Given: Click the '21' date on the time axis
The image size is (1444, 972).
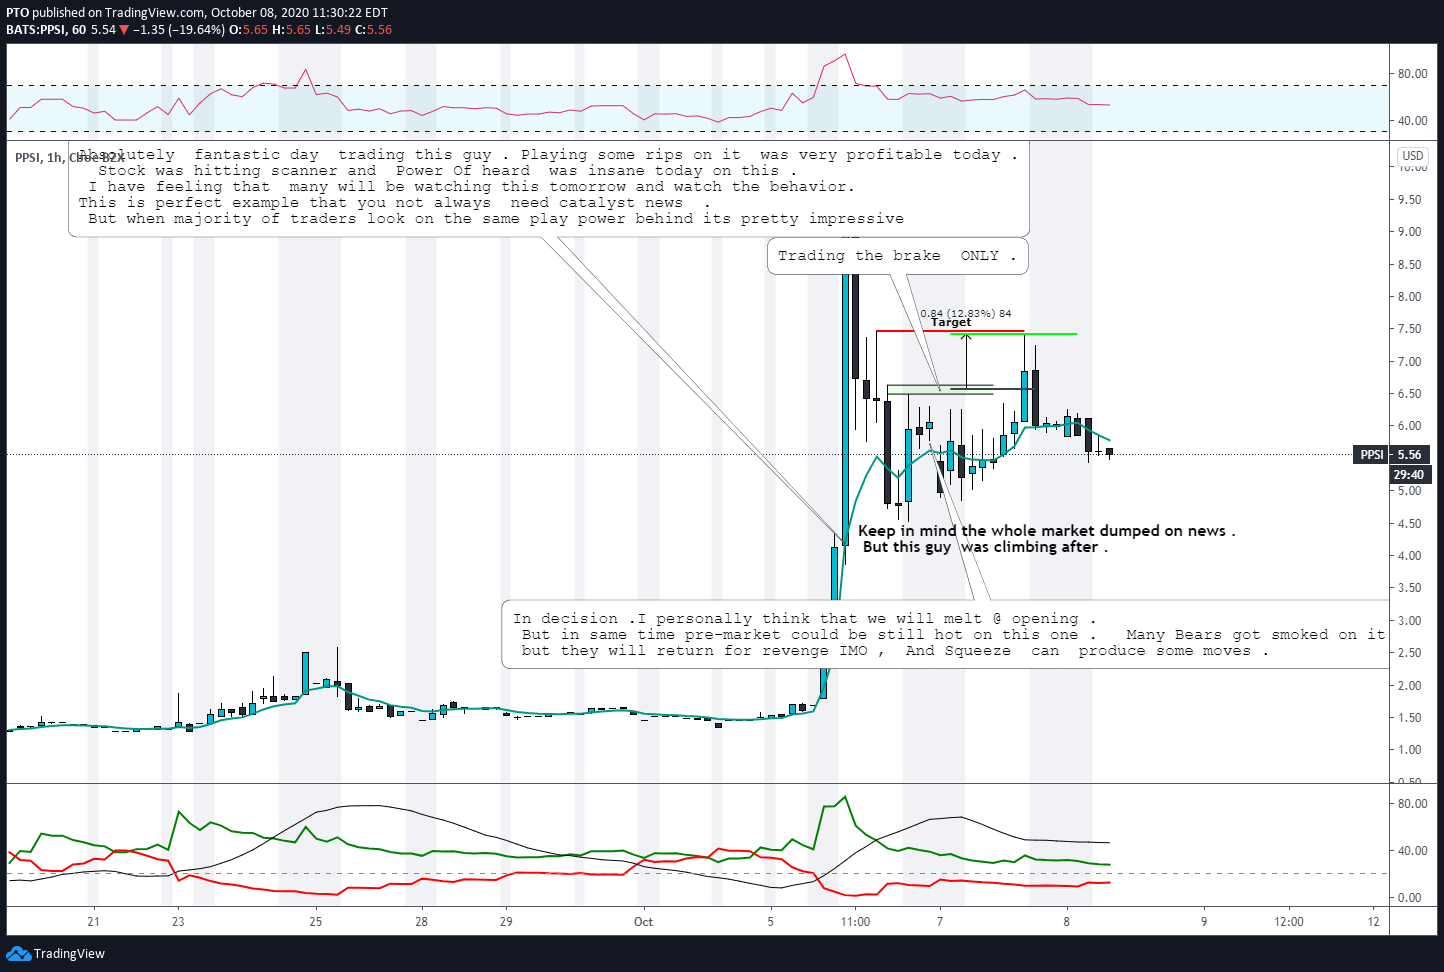Looking at the screenshot, I should click(x=93, y=922).
